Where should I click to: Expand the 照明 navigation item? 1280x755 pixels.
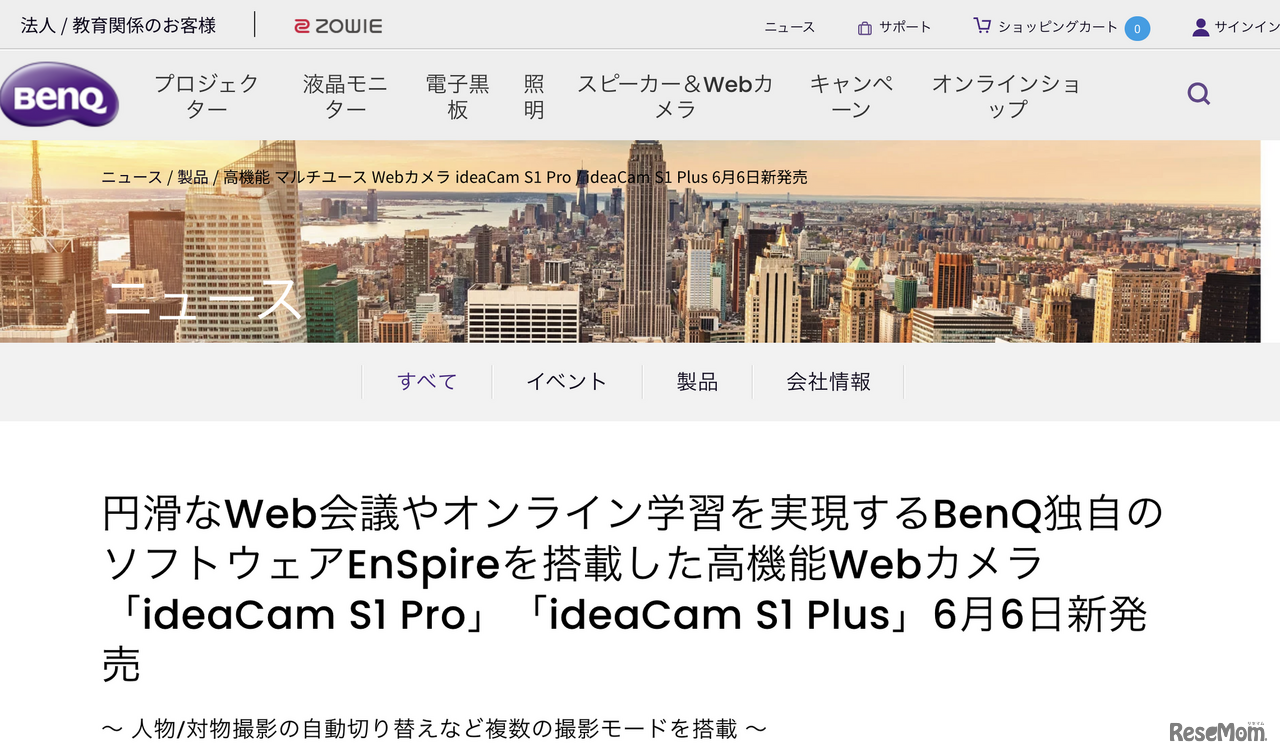534,97
